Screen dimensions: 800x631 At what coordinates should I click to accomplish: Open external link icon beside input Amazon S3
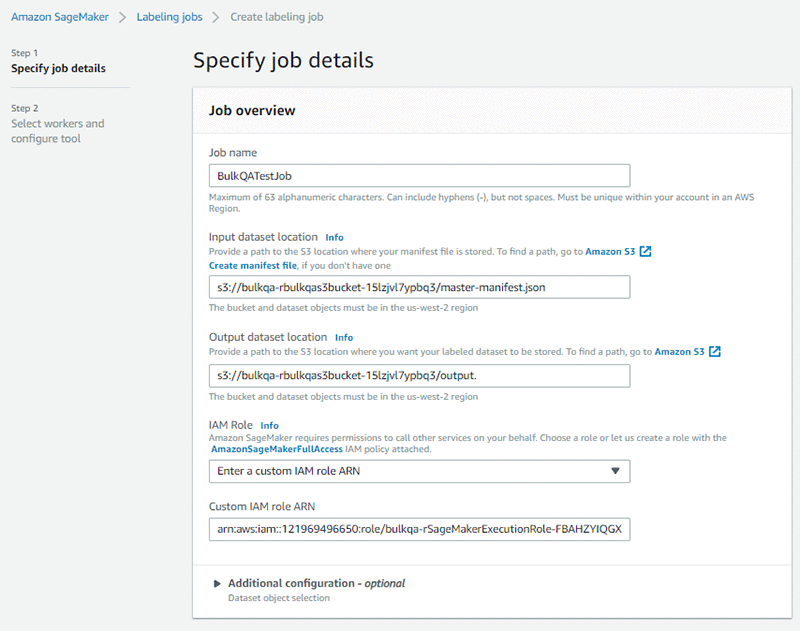(646, 252)
